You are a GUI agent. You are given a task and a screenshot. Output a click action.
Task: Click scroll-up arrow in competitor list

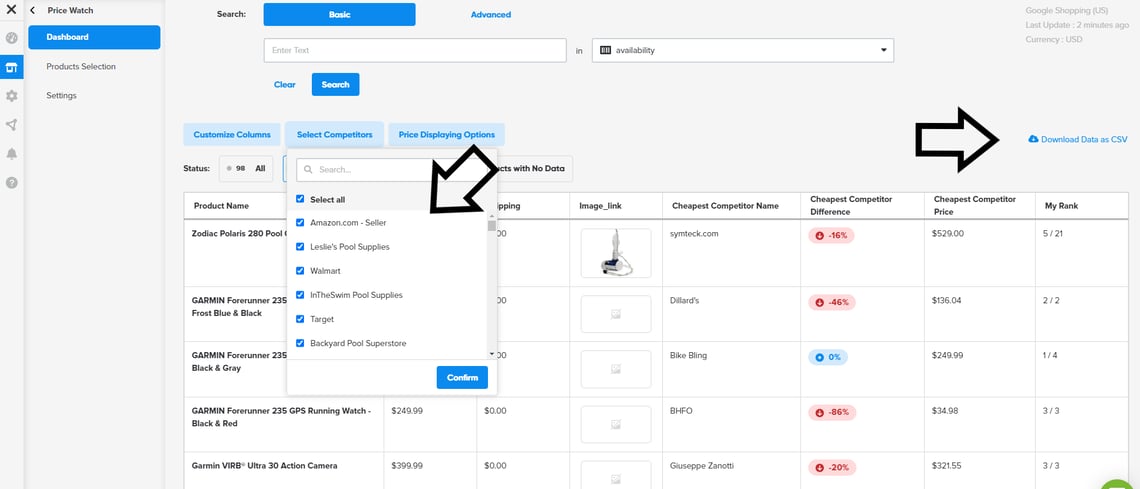point(491,215)
